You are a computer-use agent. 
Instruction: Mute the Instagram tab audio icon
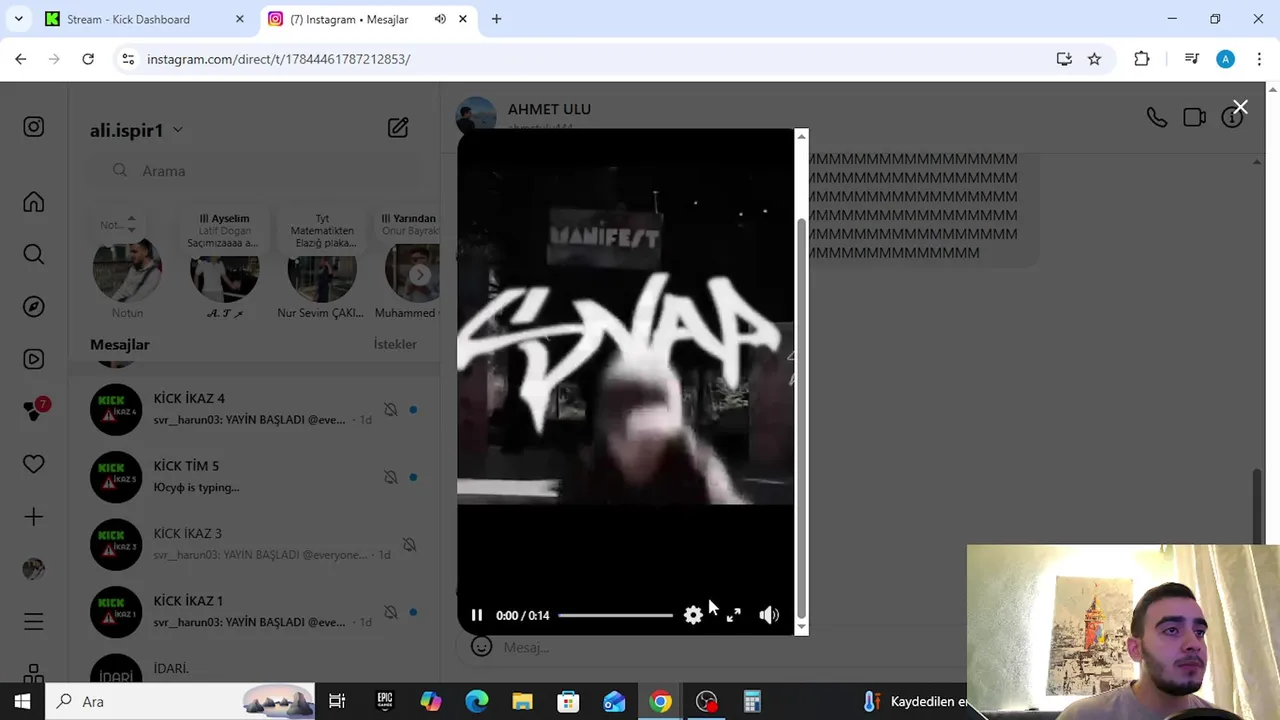(440, 19)
